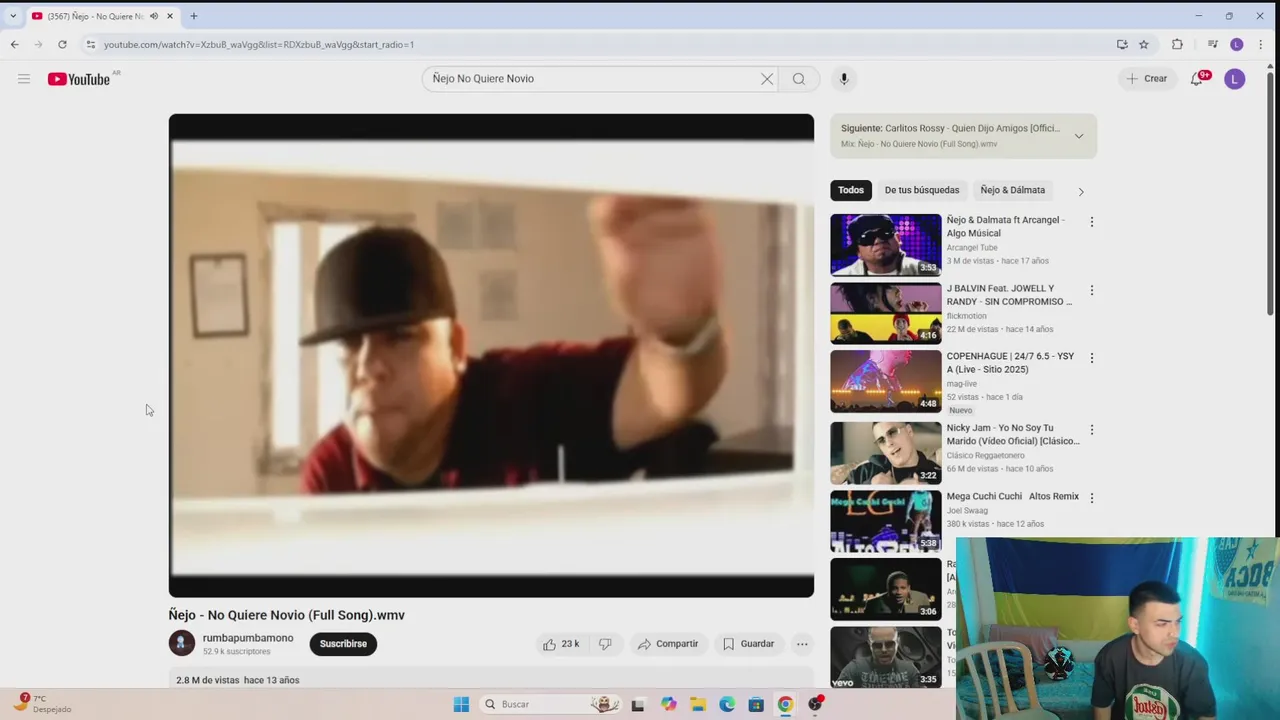
Task: Open the YouTube hamburger guide menu
Action: [24, 79]
